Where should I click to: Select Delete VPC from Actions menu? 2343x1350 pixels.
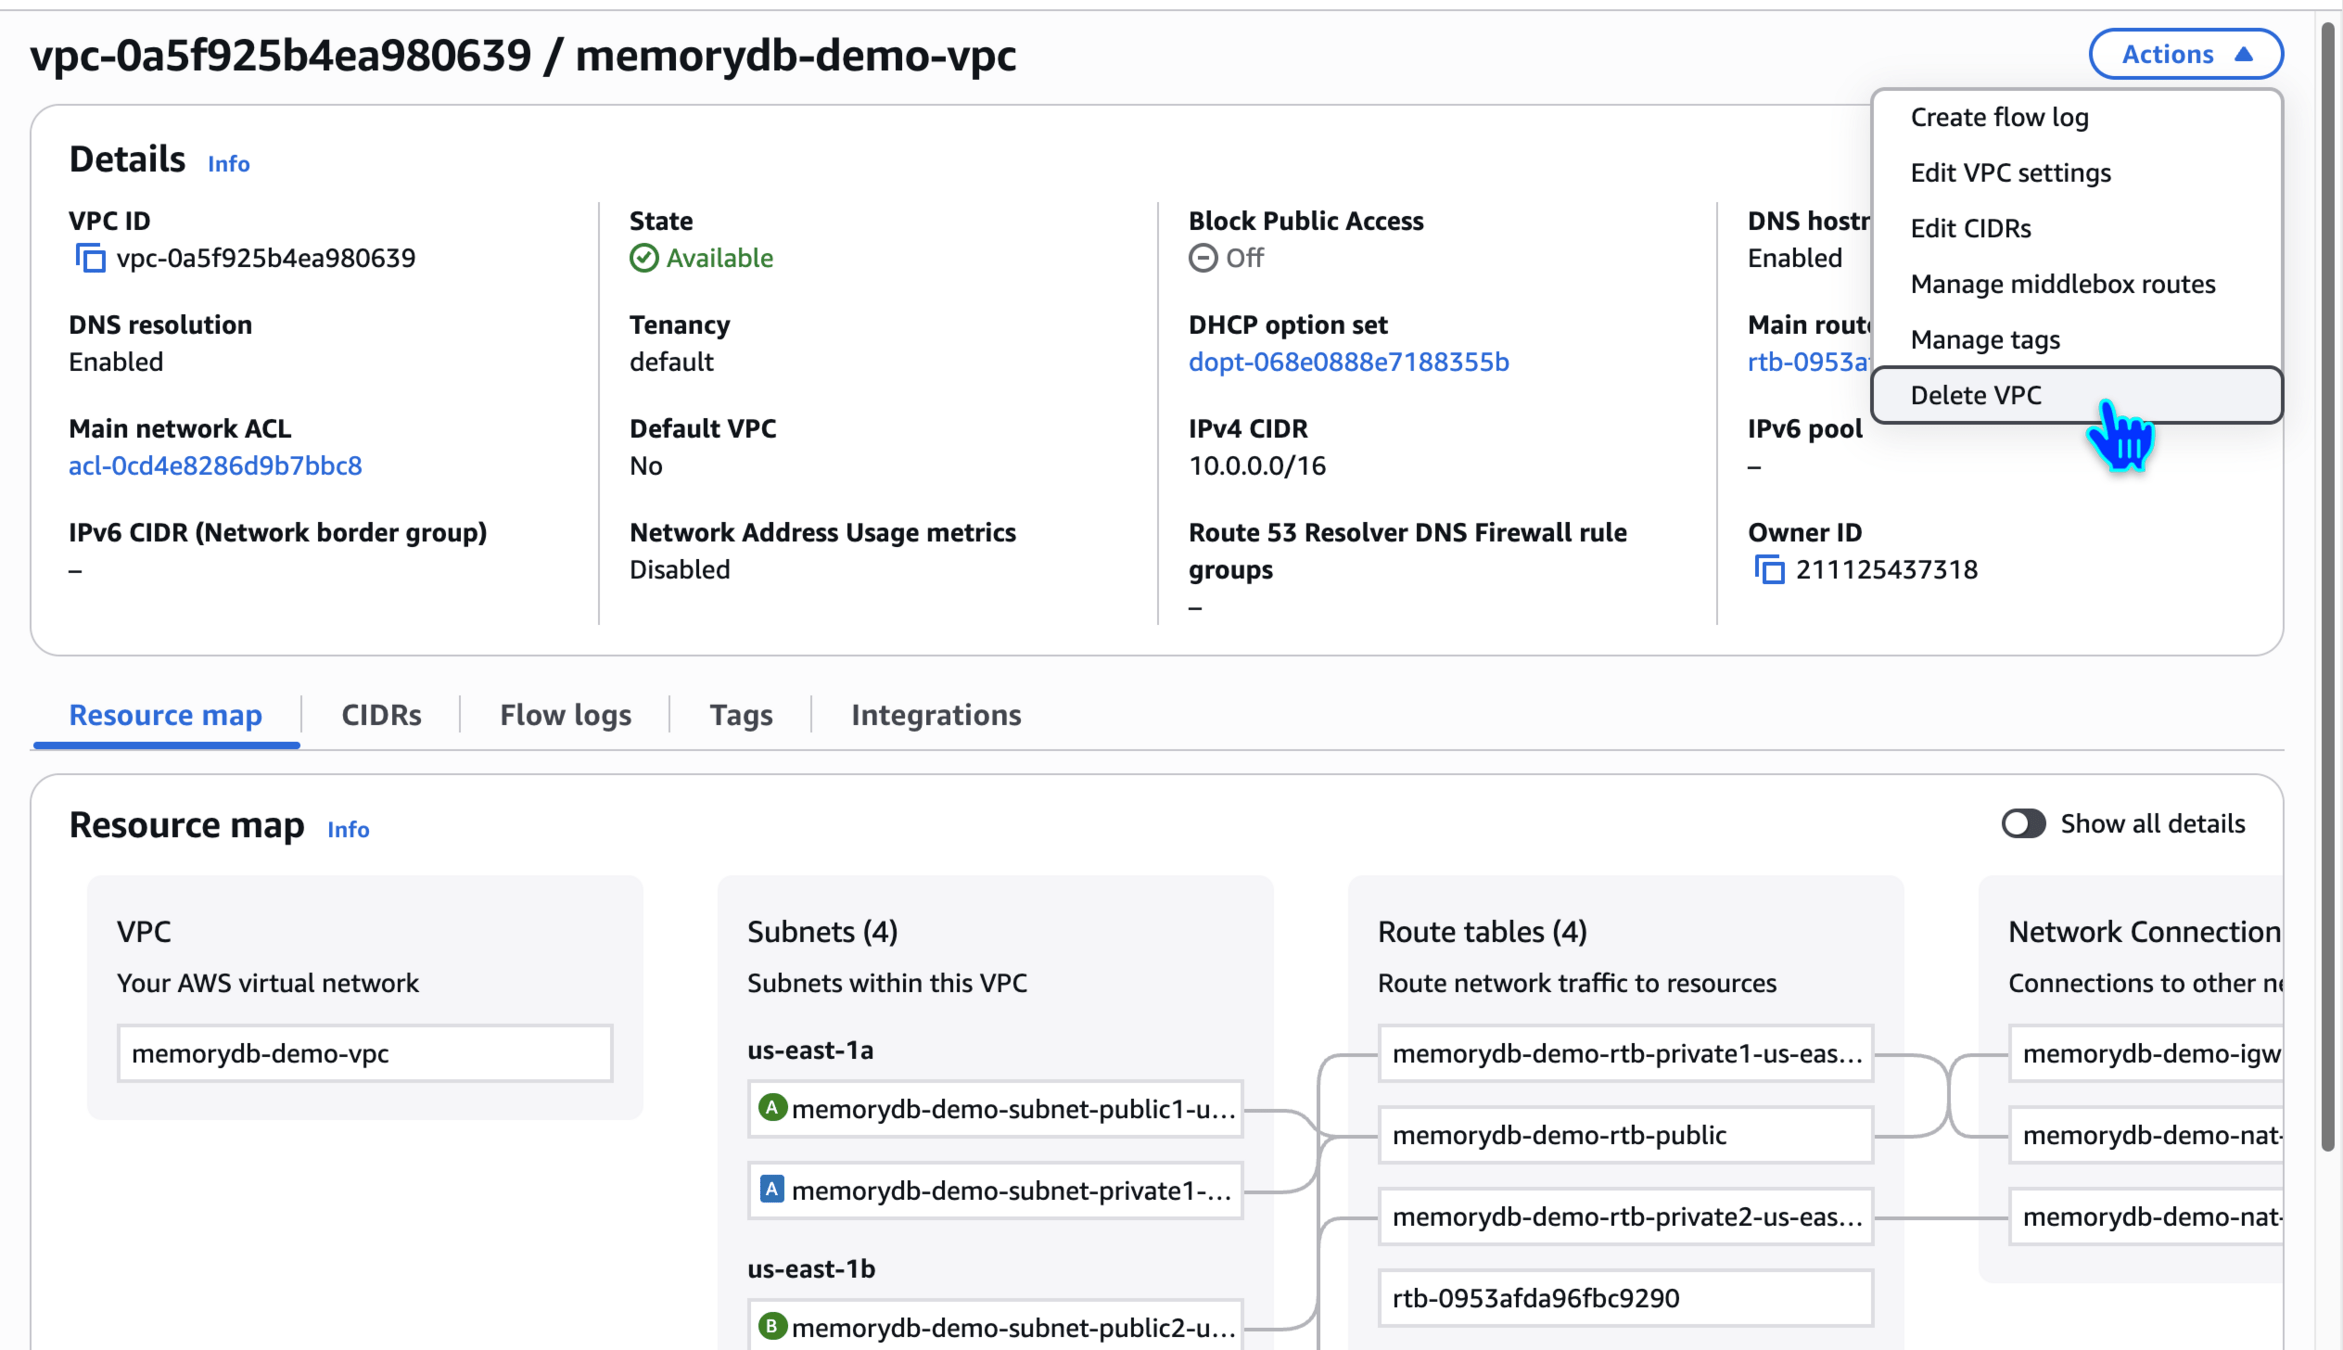(1976, 395)
